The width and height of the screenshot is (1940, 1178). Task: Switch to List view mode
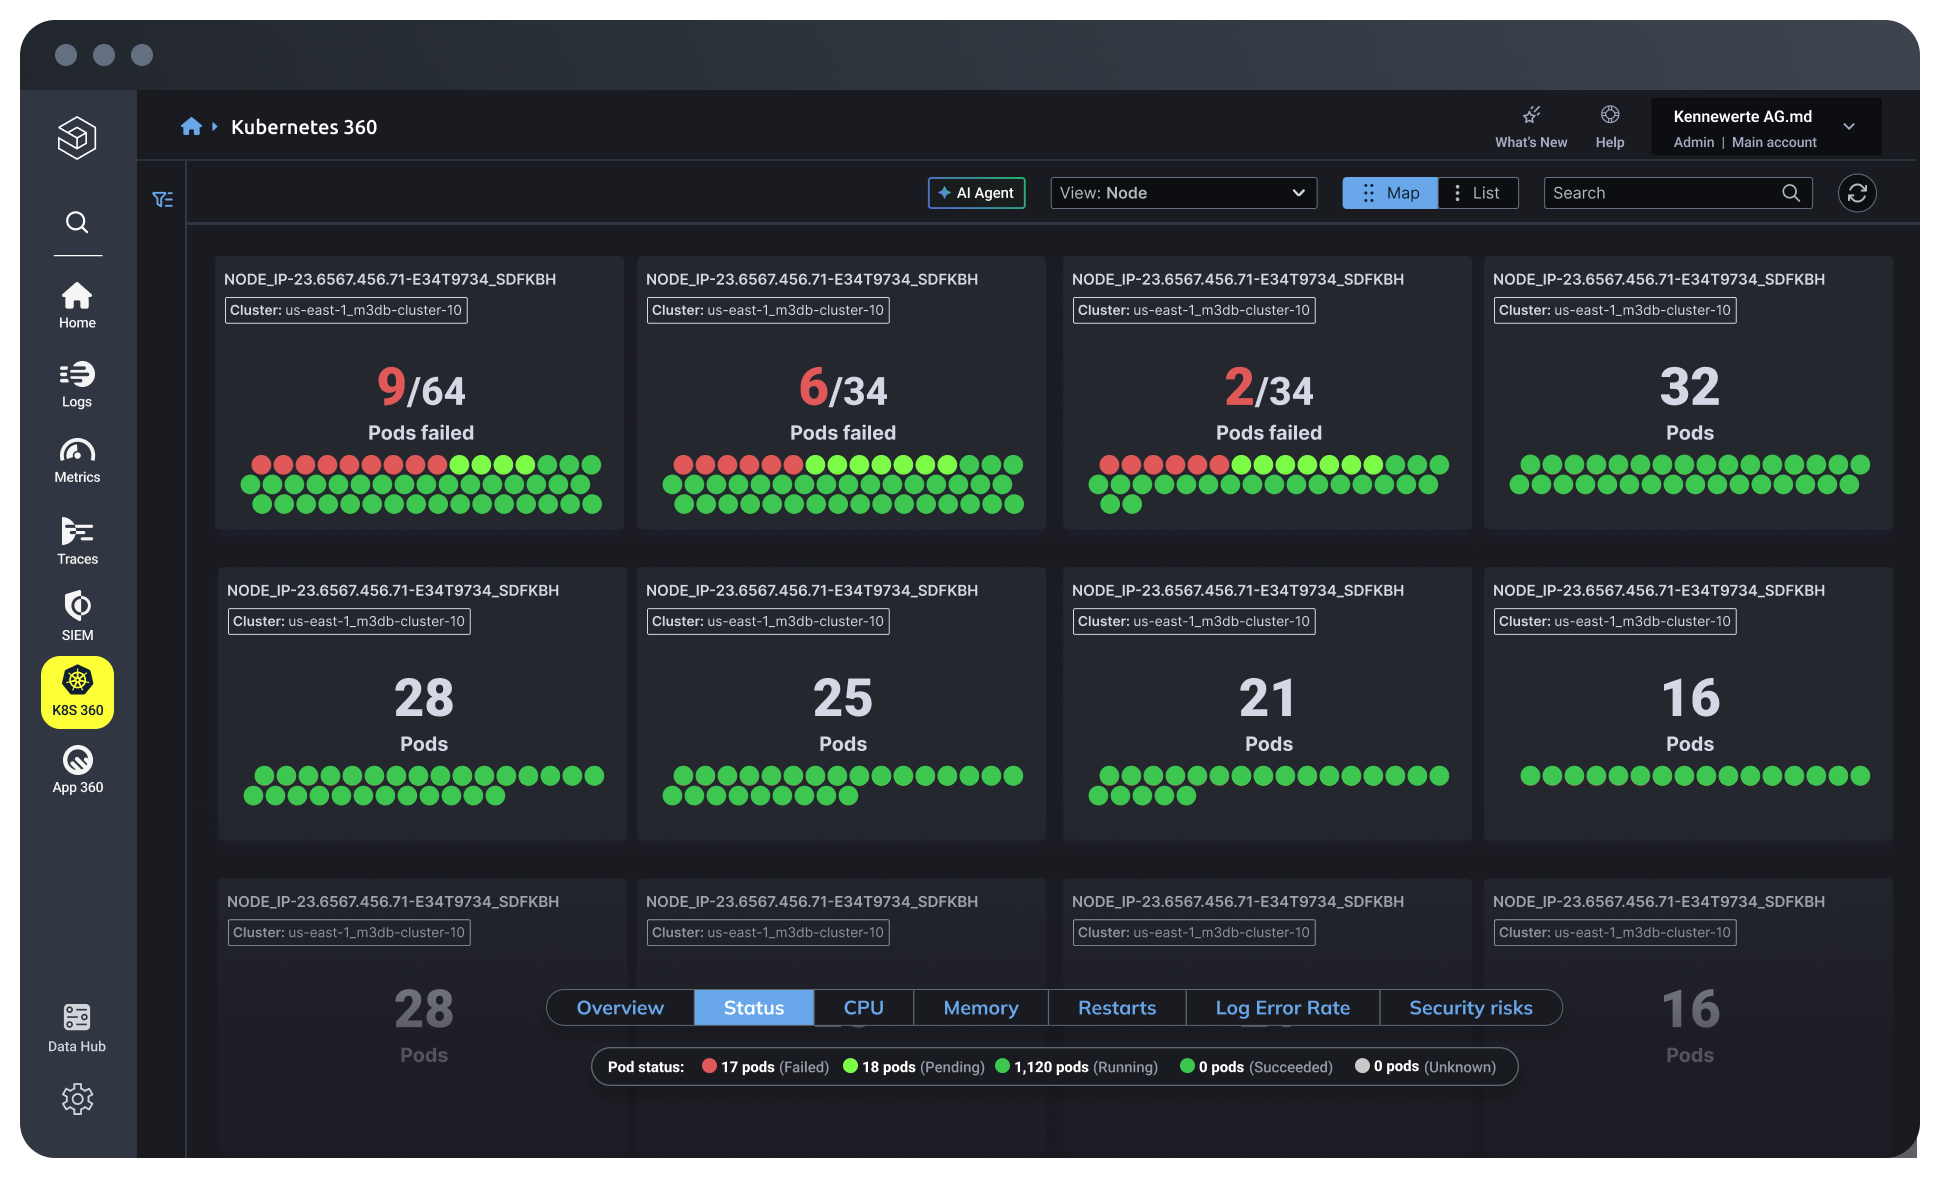tap(1478, 192)
